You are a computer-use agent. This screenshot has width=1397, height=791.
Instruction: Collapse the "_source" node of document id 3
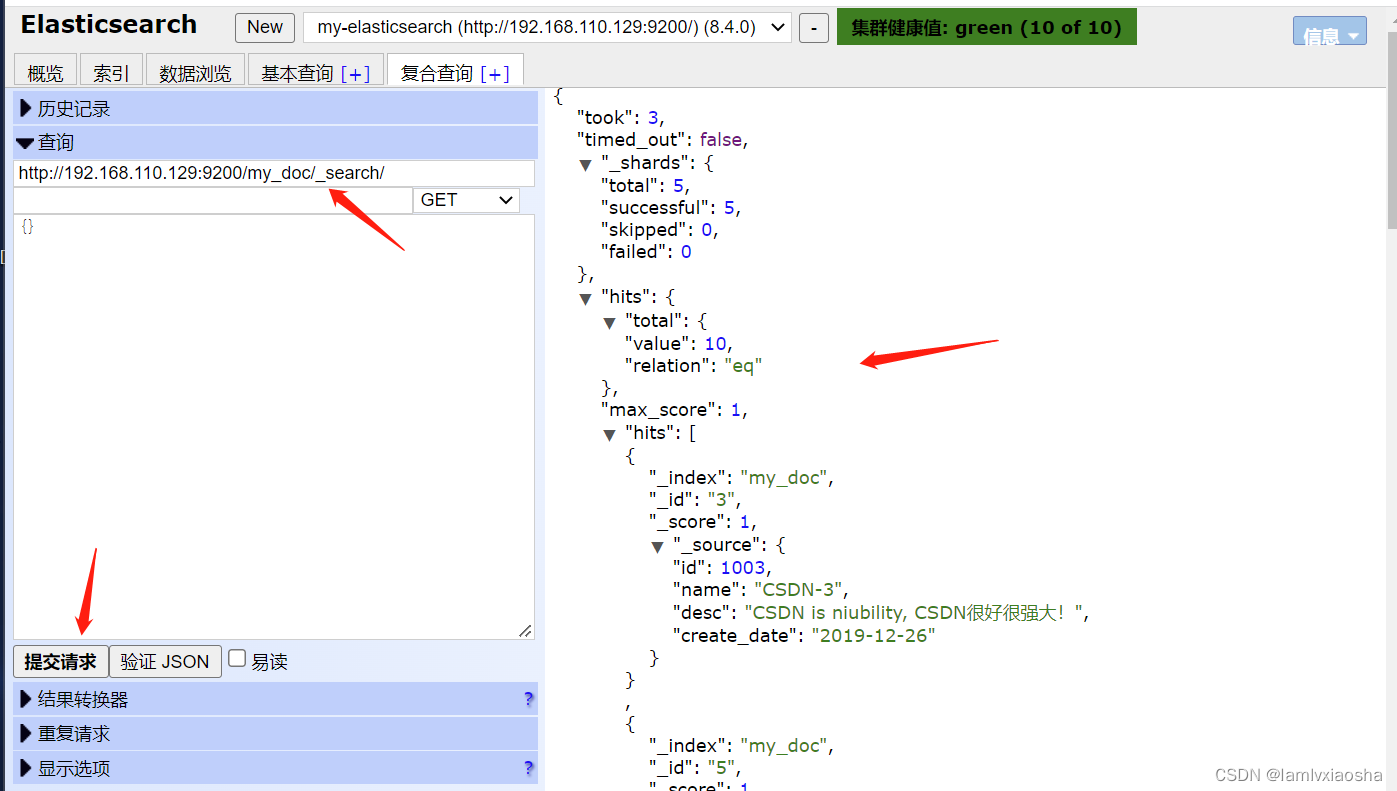point(658,545)
